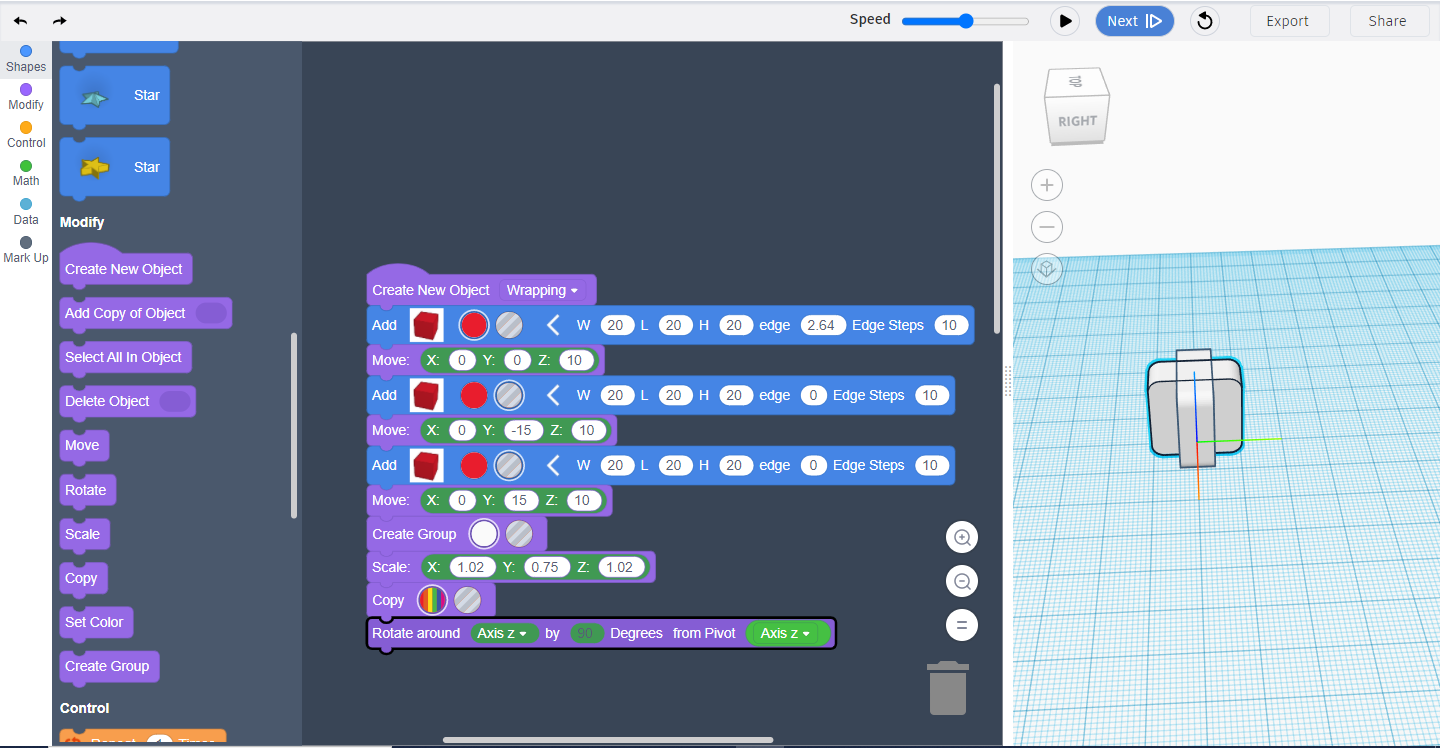
Task: Open the pivot Axis z dropdown
Action: [788, 633]
